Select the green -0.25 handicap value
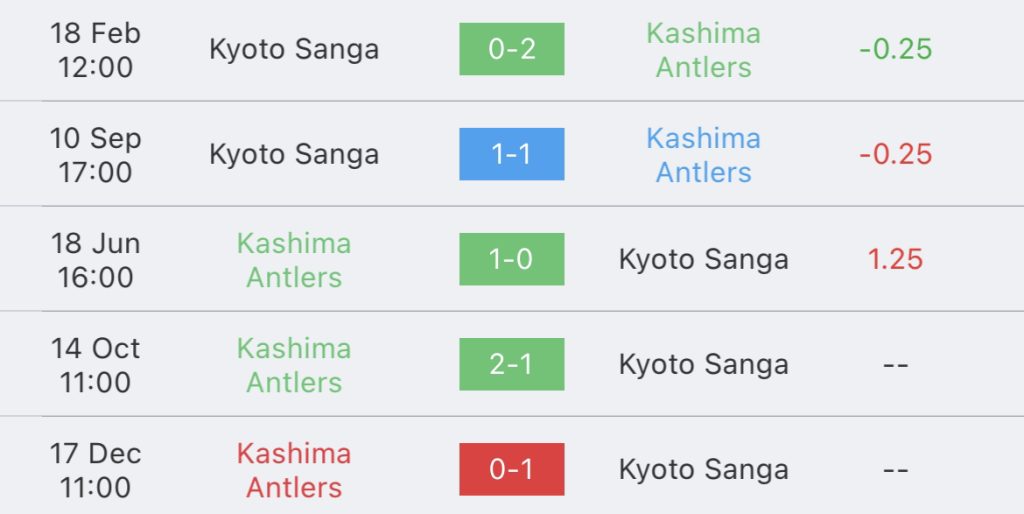The image size is (1024, 514). click(895, 50)
